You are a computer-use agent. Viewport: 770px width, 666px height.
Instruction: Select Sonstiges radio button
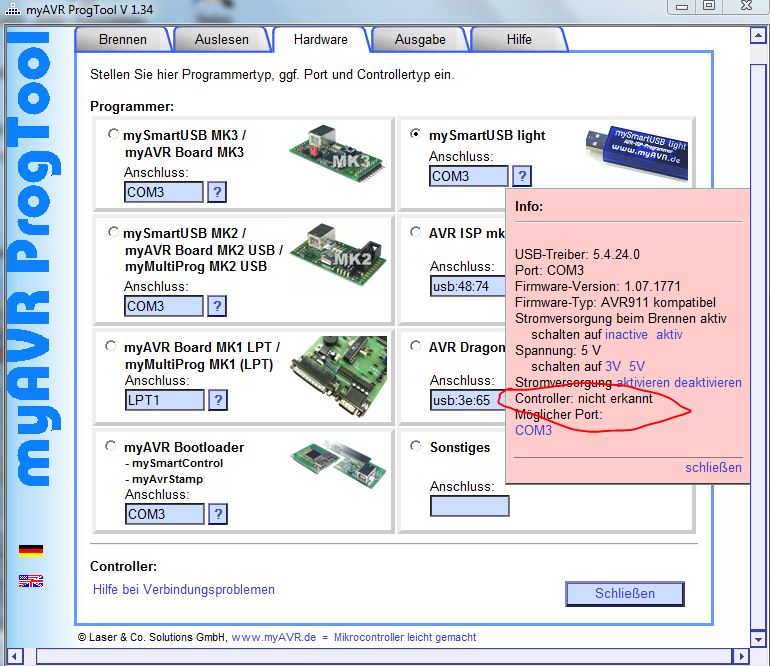coord(415,446)
